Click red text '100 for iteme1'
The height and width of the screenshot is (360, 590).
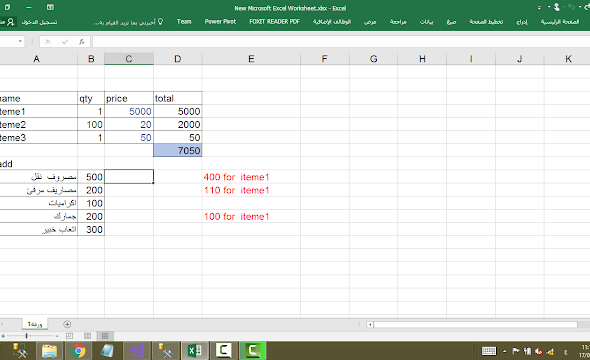[x=236, y=217]
